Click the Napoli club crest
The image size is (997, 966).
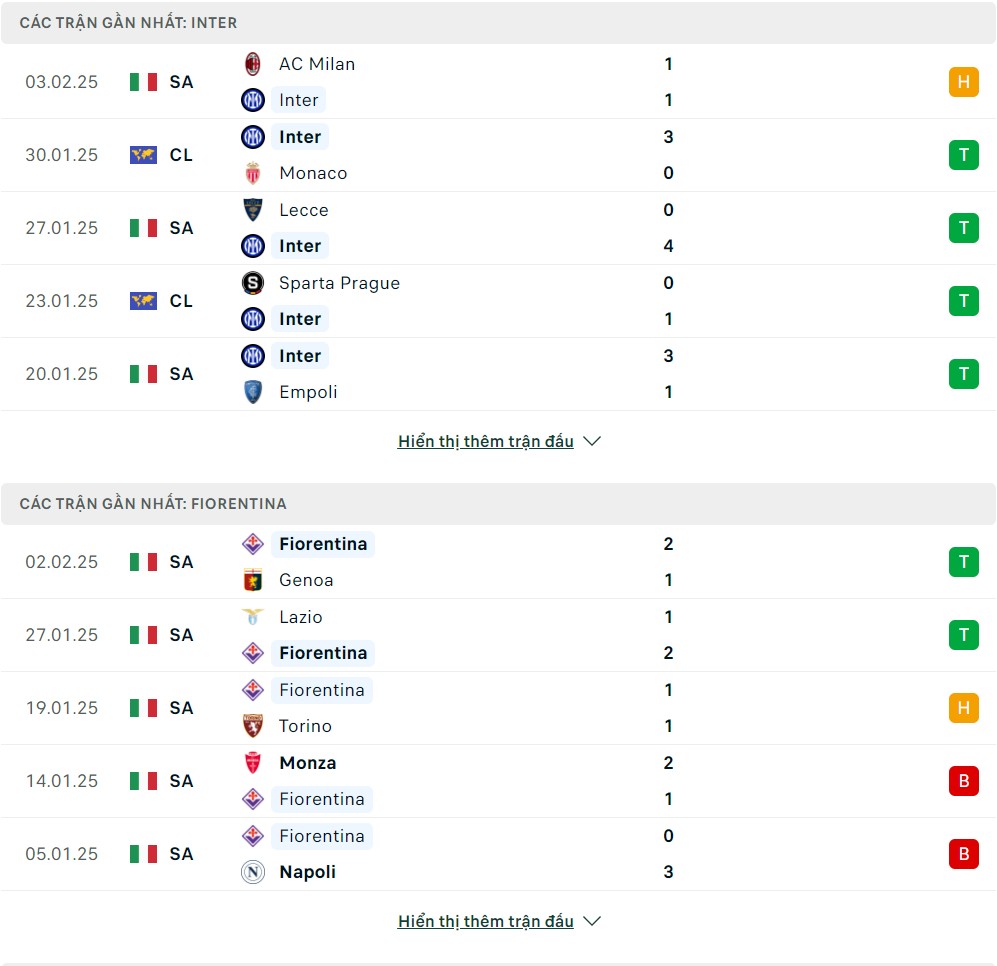coord(252,872)
